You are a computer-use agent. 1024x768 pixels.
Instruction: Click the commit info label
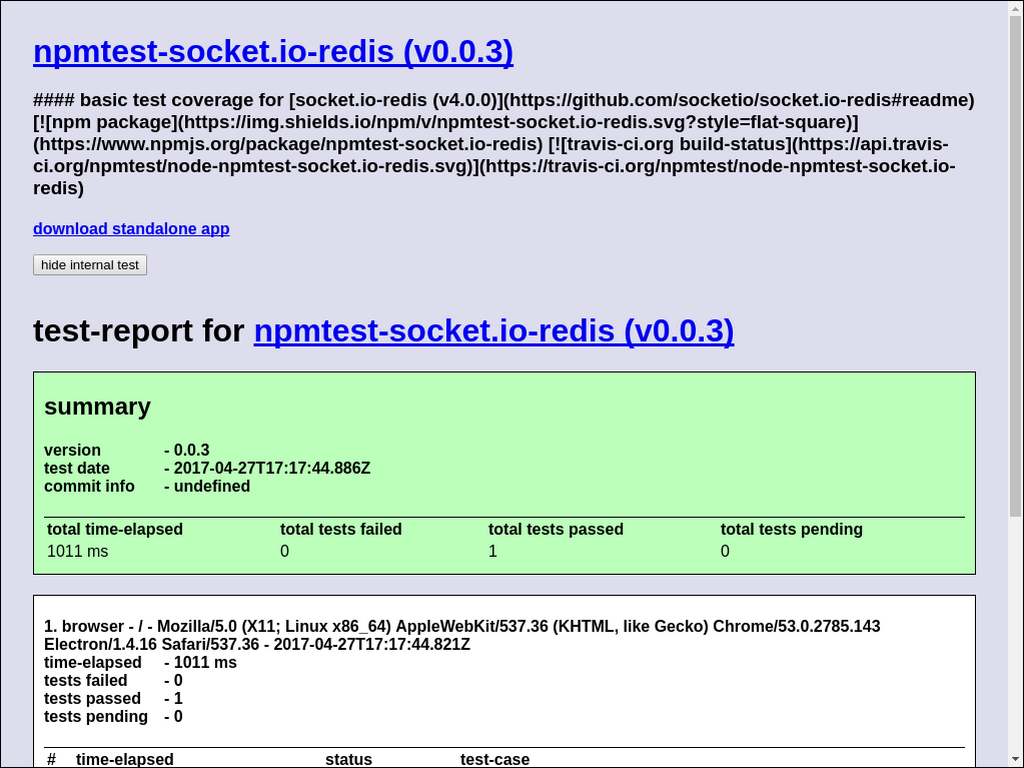point(89,487)
